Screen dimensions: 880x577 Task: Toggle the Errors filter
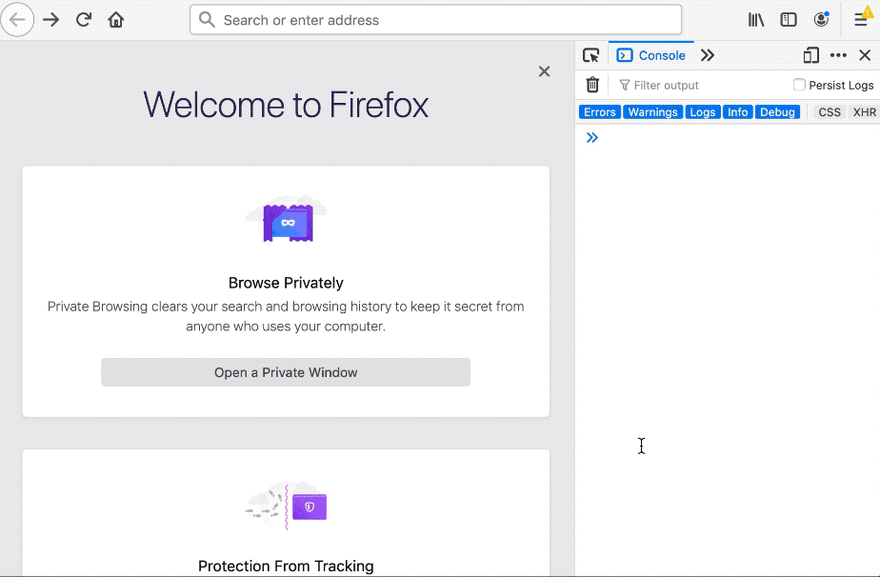click(599, 112)
